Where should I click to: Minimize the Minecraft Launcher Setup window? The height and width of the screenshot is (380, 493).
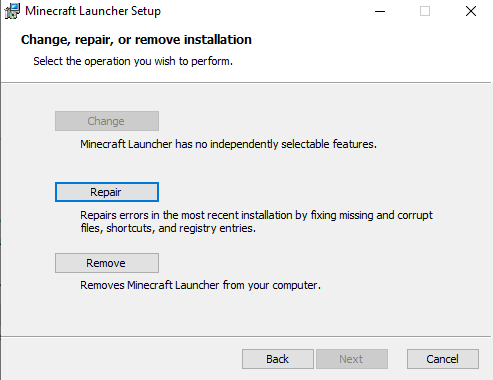(380, 11)
